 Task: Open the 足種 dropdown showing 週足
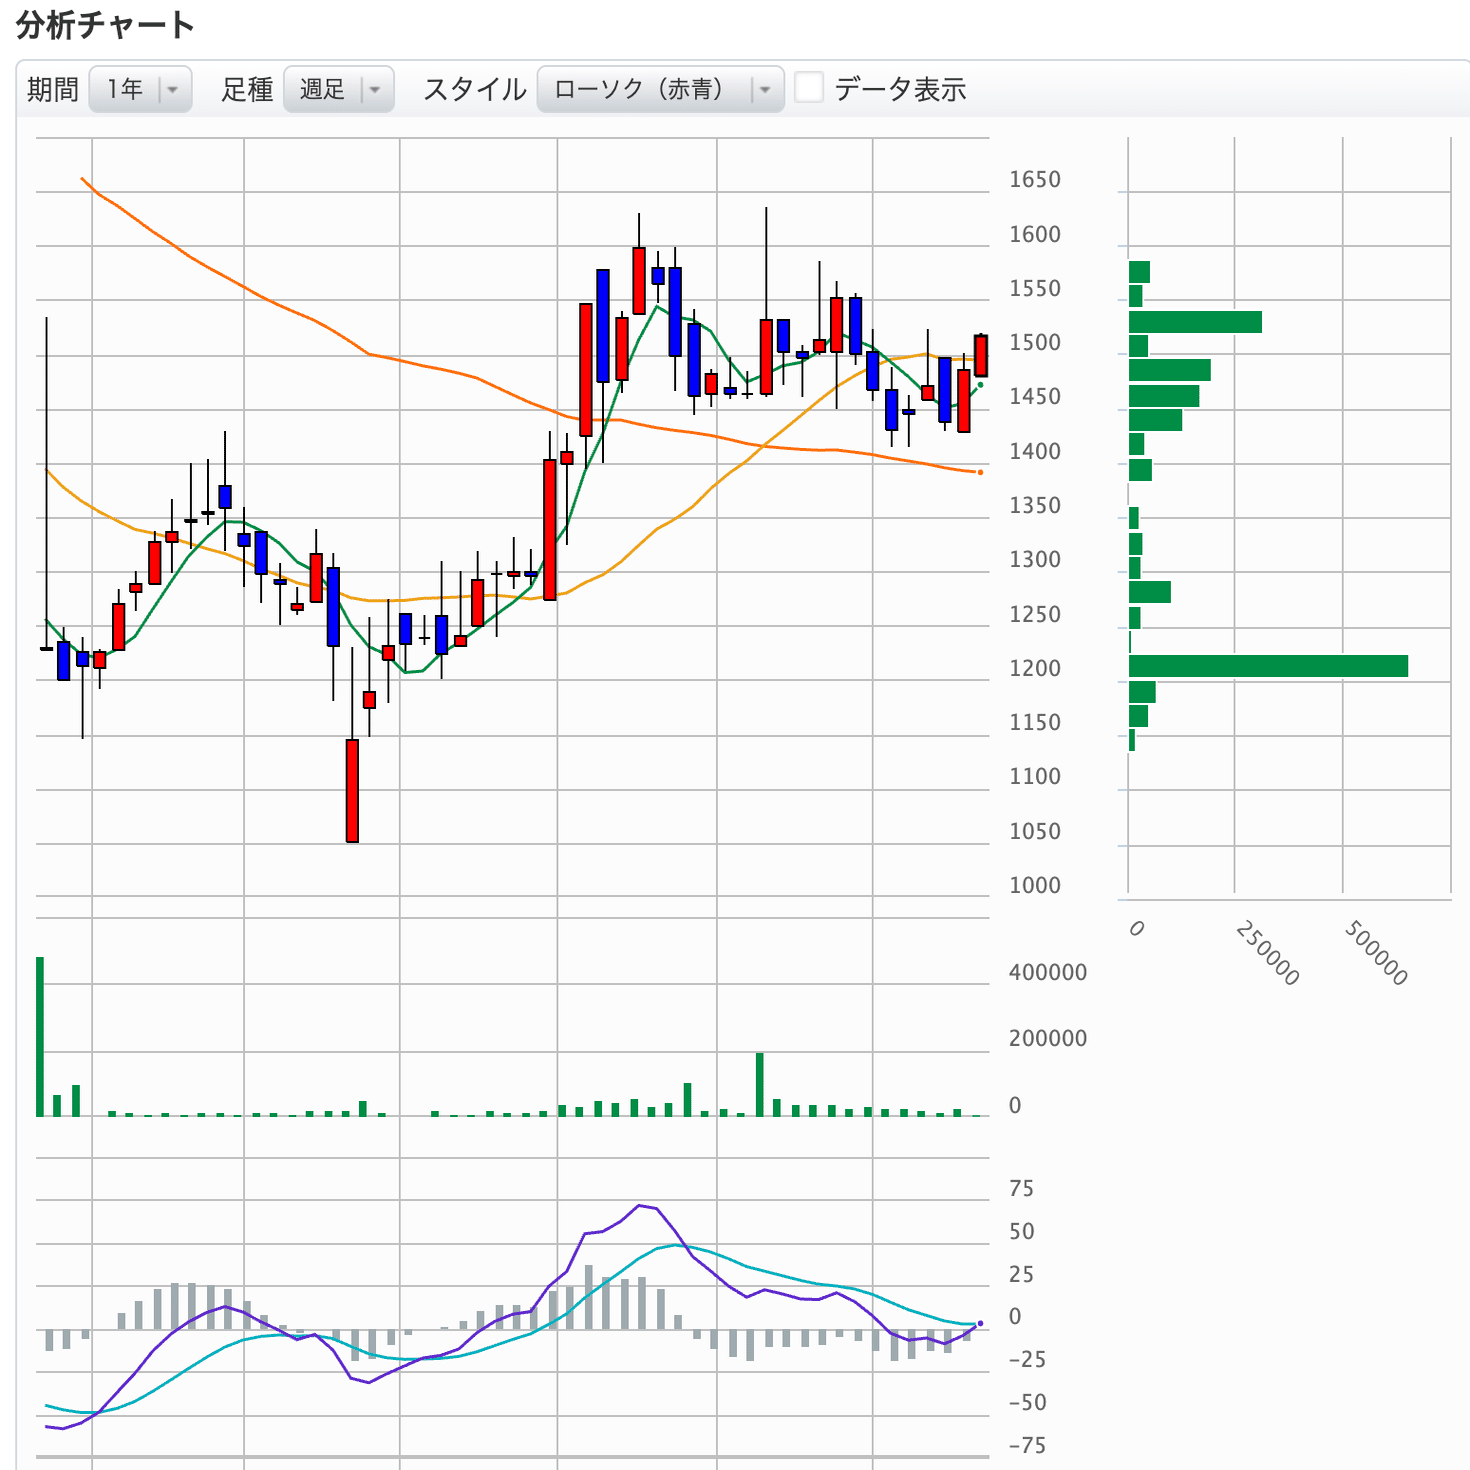(x=339, y=90)
